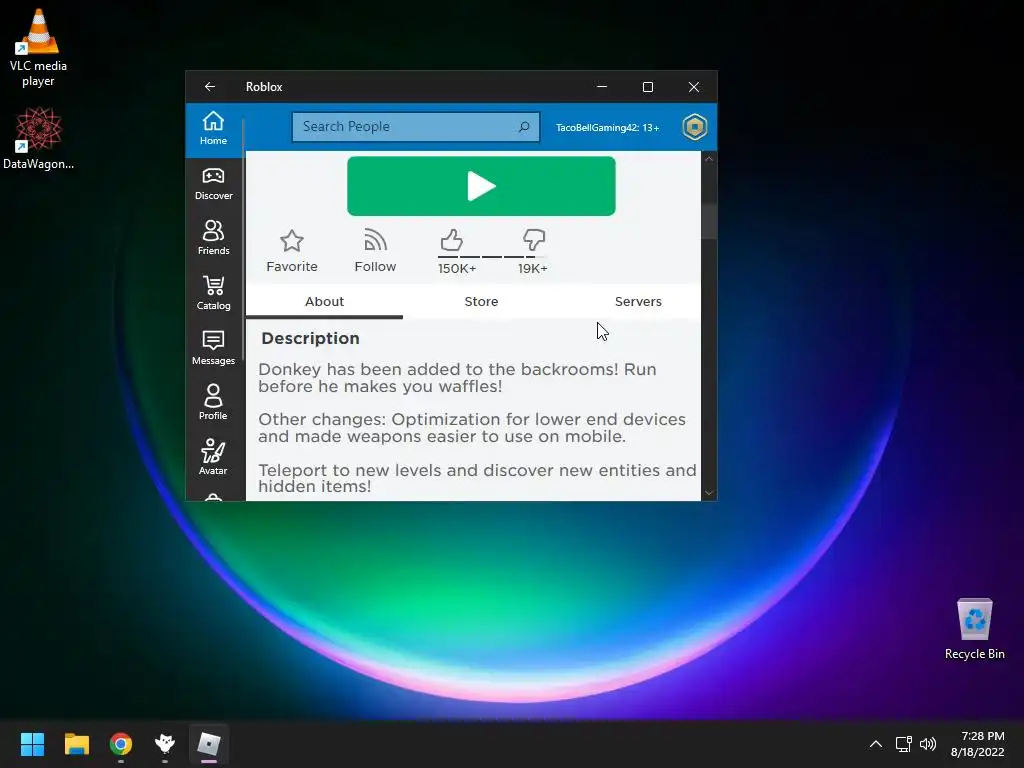Switch to the Store tab
Image resolution: width=1024 pixels, height=768 pixels.
(x=481, y=302)
